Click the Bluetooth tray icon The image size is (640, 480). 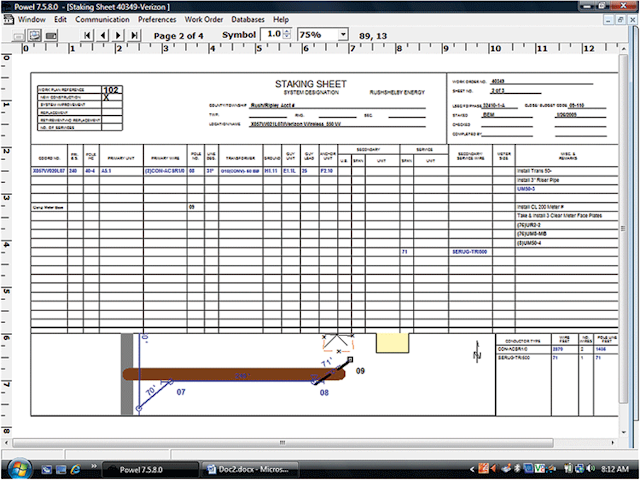click(518, 469)
